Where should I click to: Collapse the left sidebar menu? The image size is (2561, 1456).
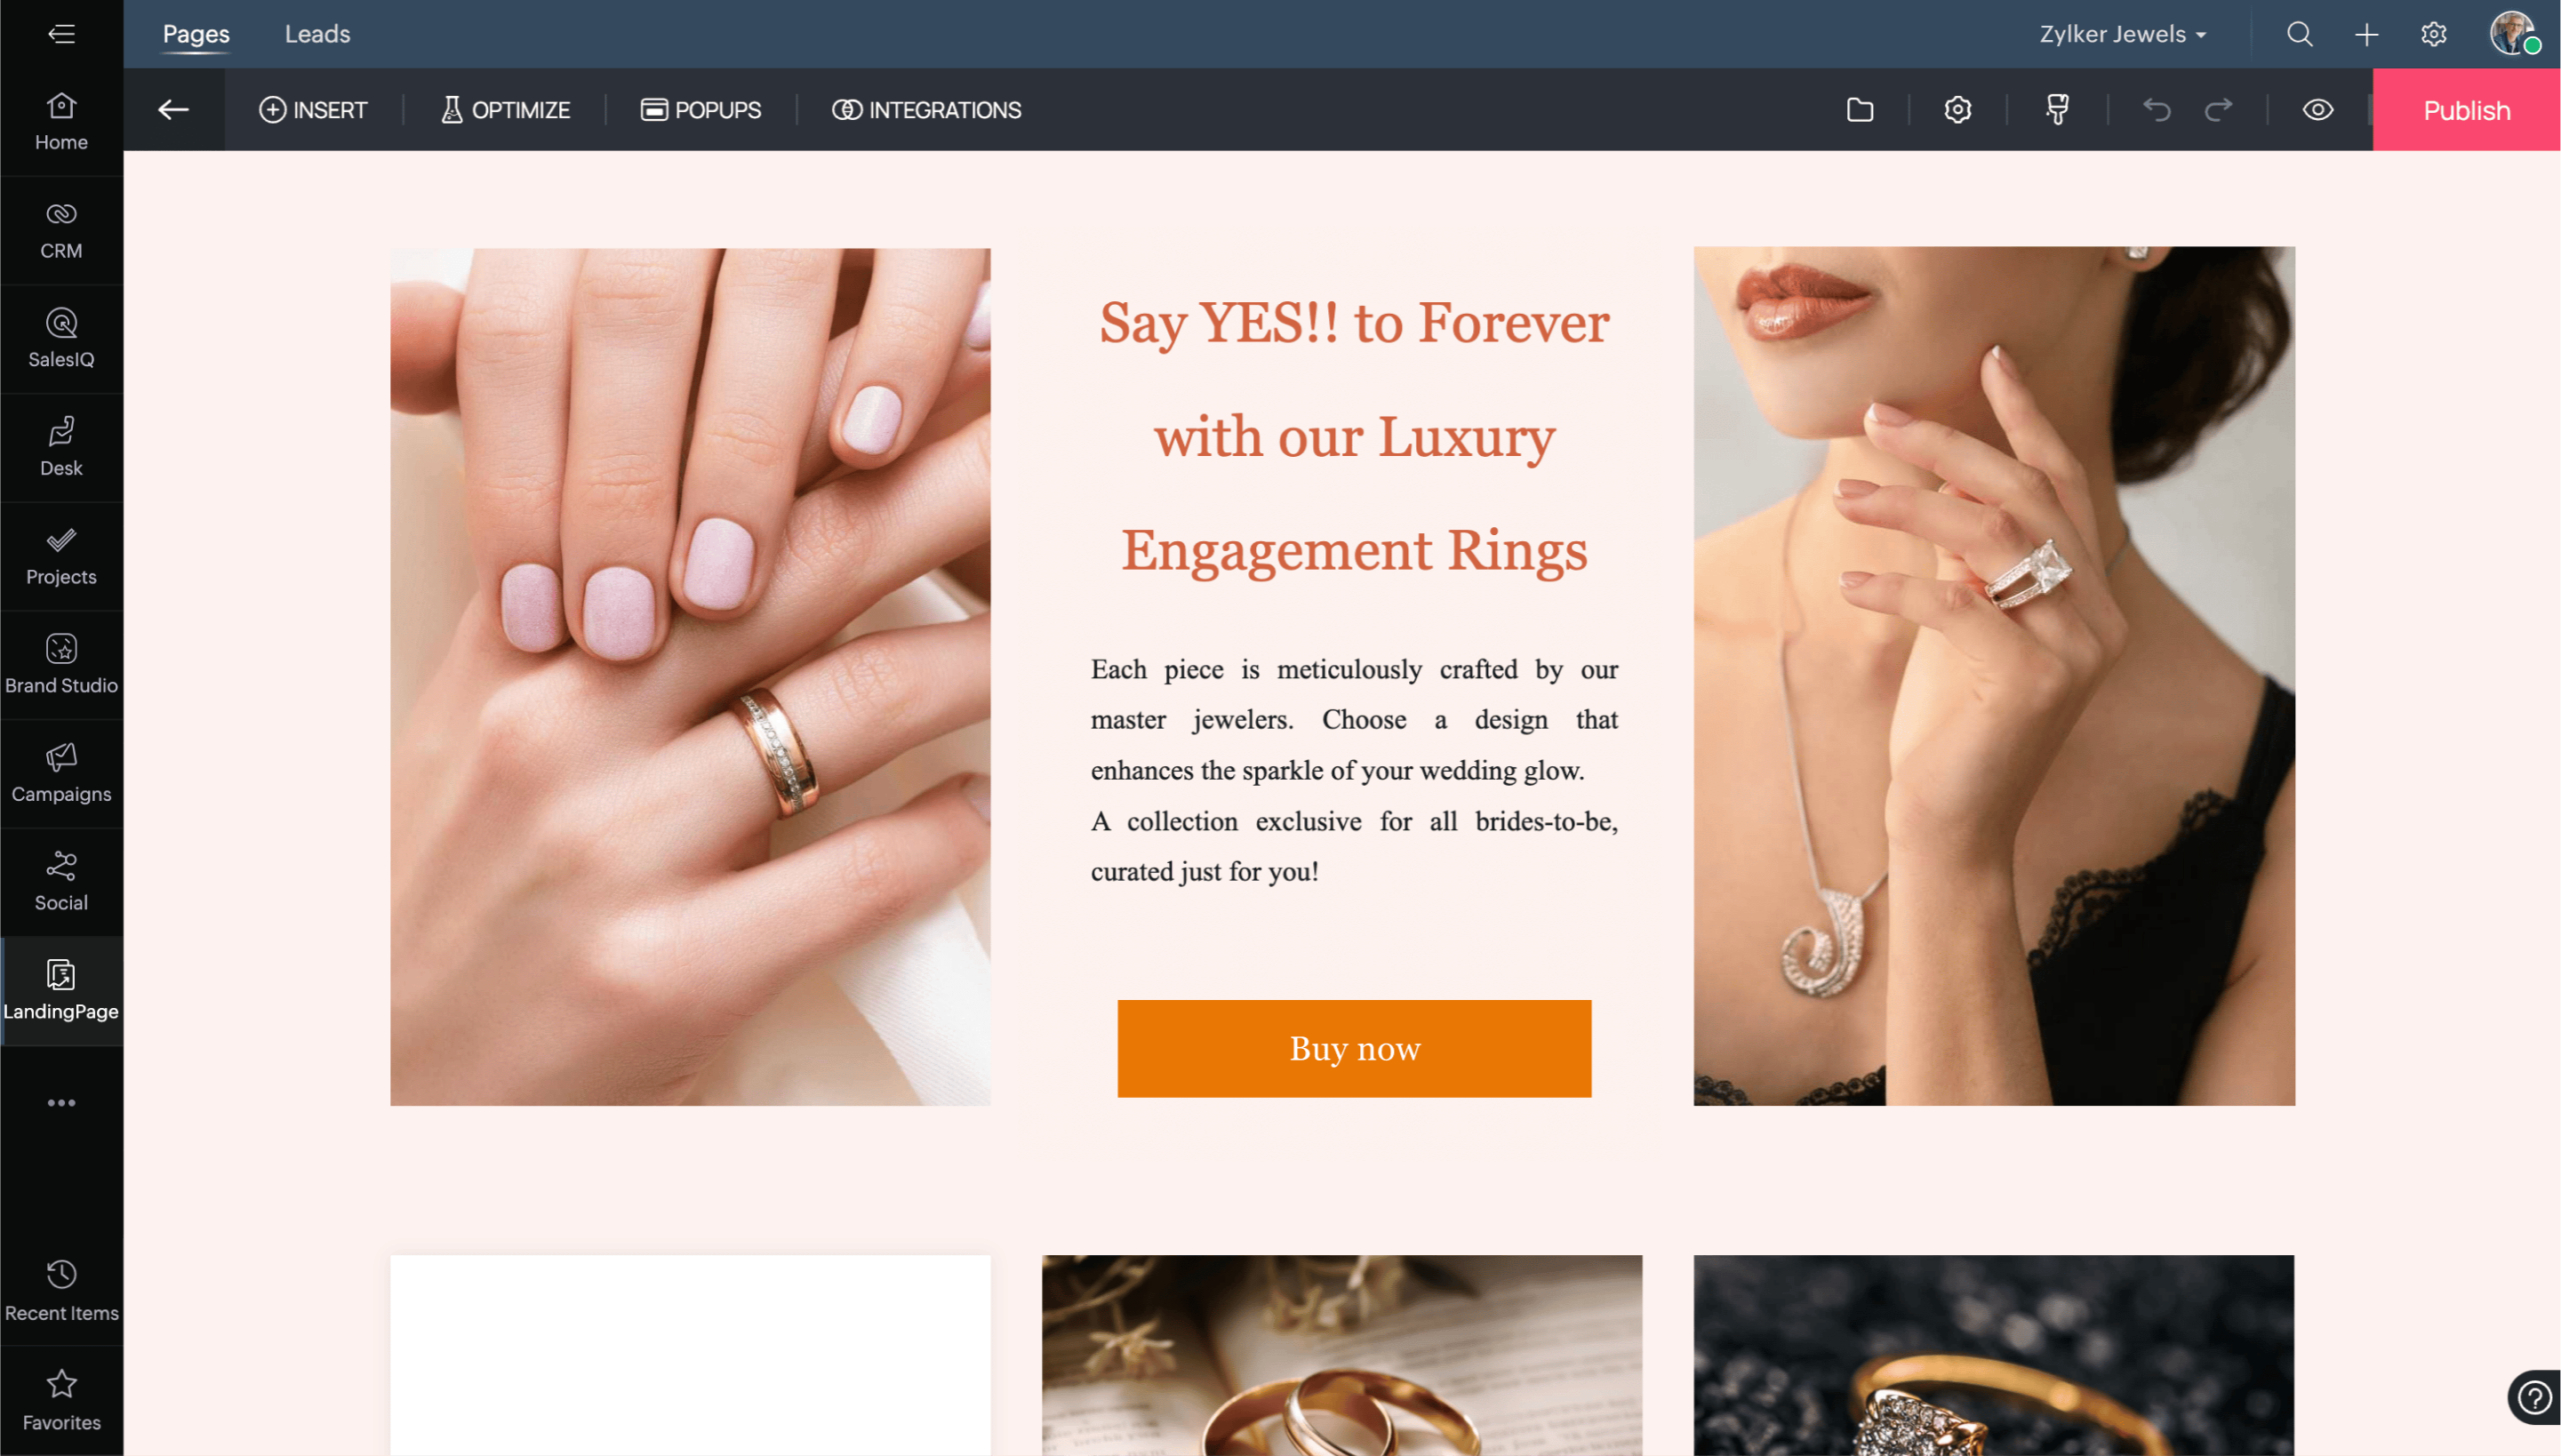[x=61, y=34]
